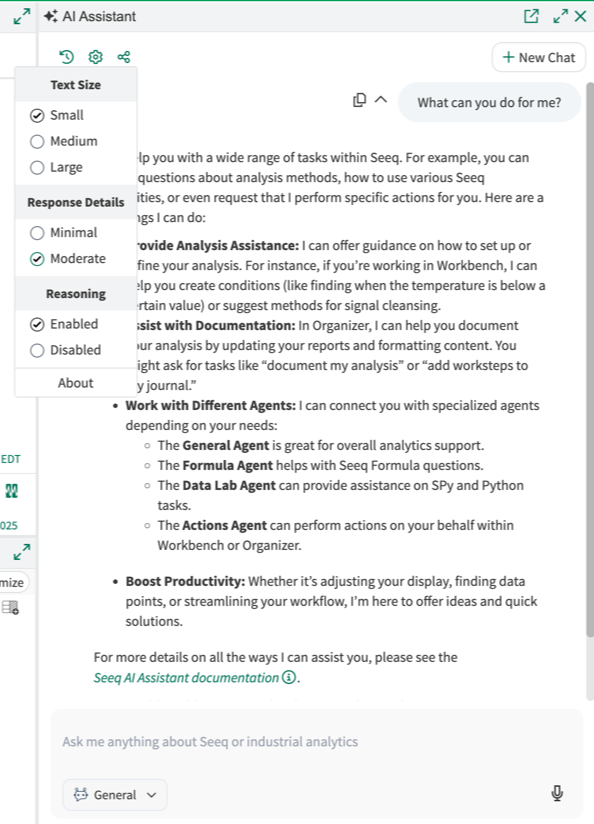Screen dimensions: 594x824
Task: Choose Moderate response details
Action: point(68,259)
